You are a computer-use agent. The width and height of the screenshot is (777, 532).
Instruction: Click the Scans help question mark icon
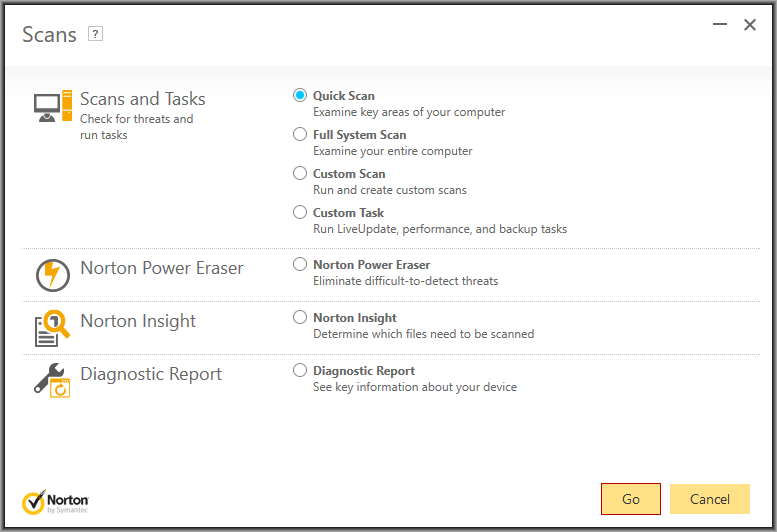(x=95, y=34)
